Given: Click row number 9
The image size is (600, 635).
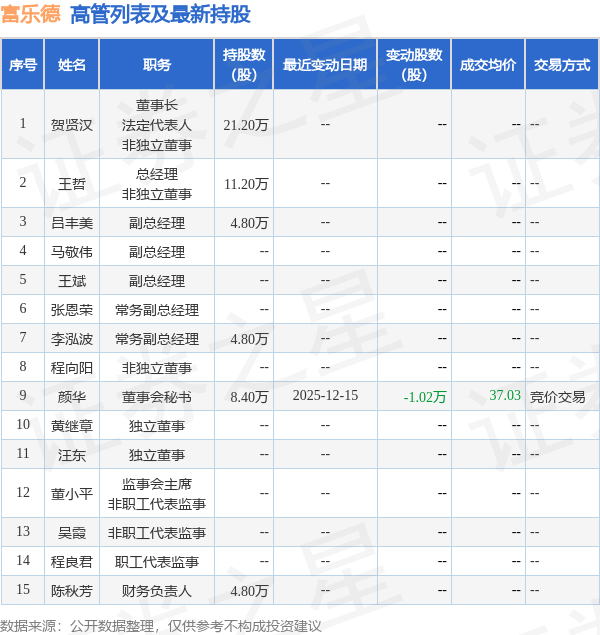Looking at the screenshot, I should (23, 395).
